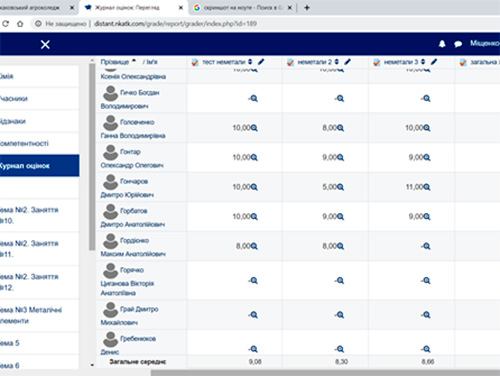Sort by the неметали 2 column arrows
500x376 pixels.
(337, 62)
